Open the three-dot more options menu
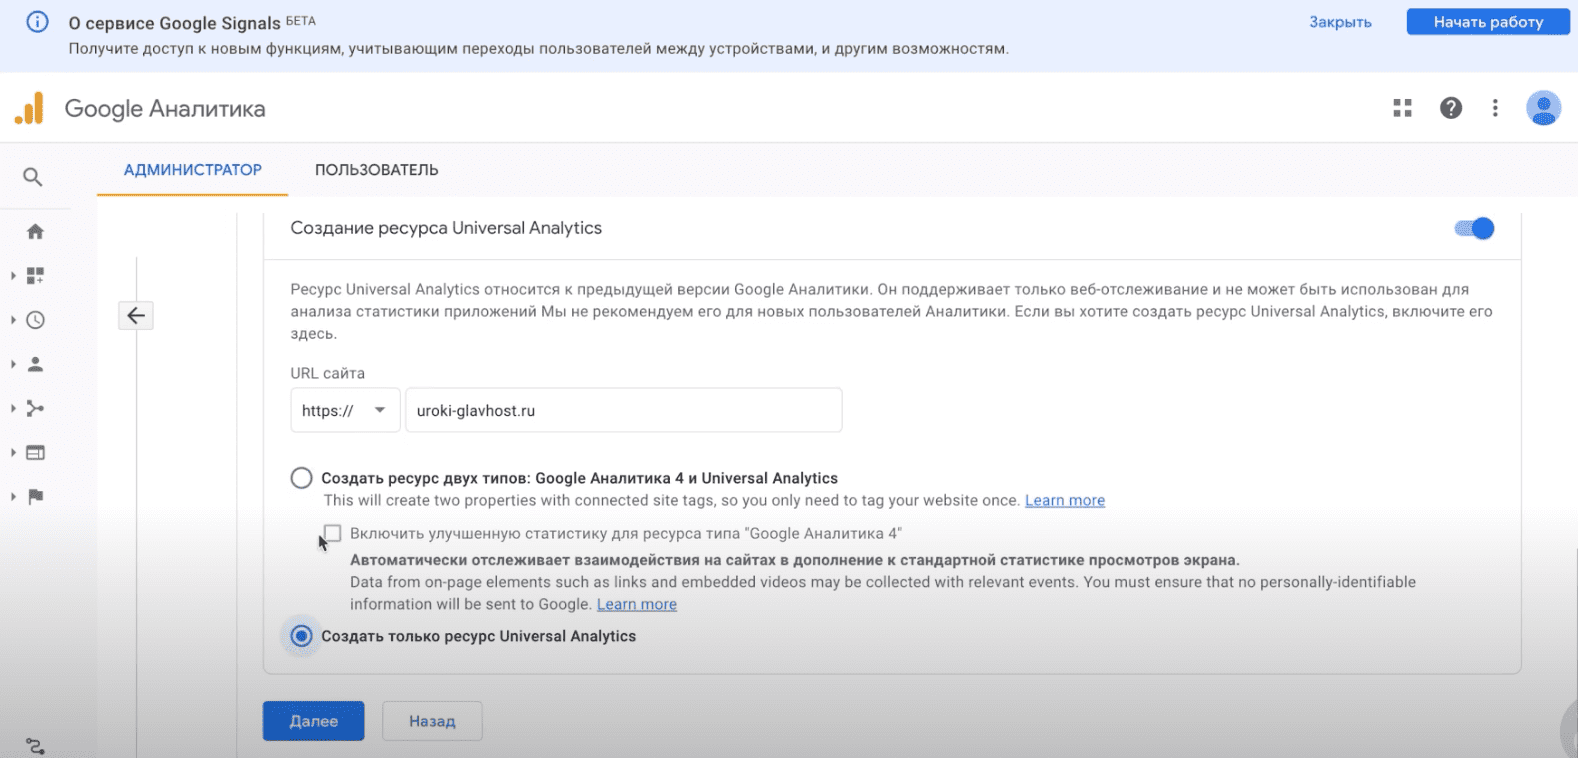This screenshot has width=1578, height=758. [1495, 108]
